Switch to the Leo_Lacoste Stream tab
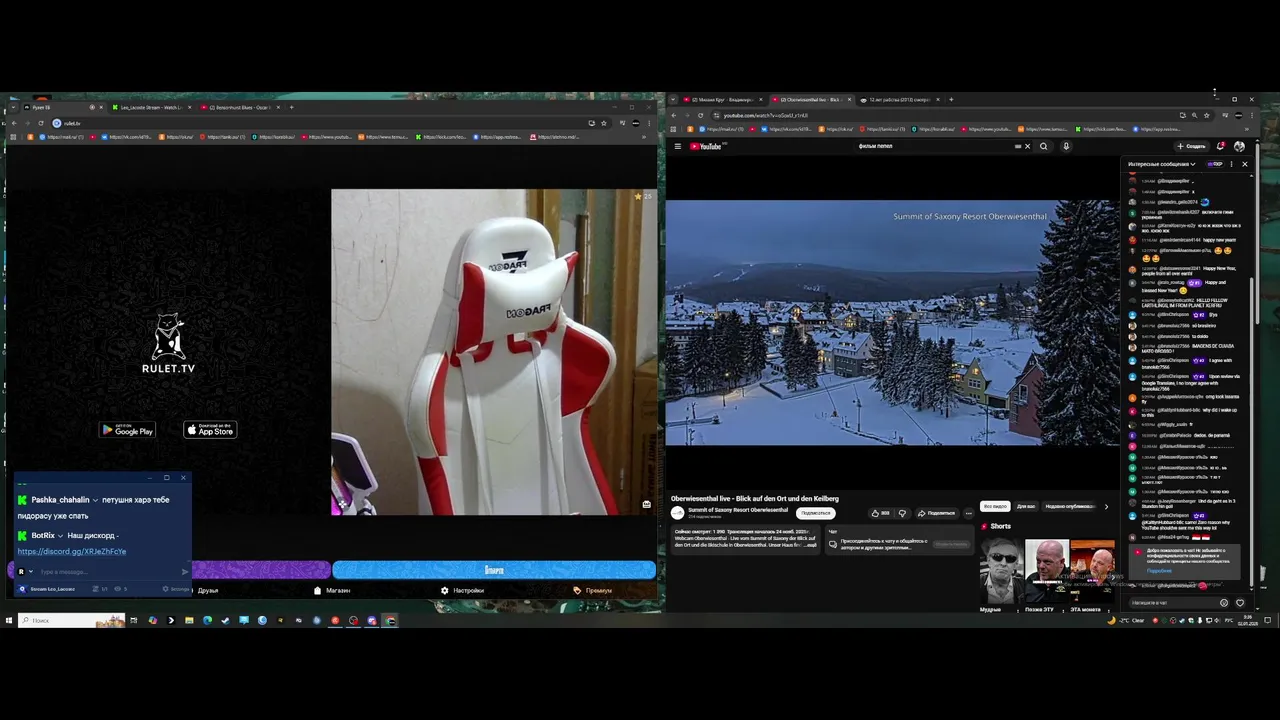Viewport: 1280px width, 720px height. point(151,107)
